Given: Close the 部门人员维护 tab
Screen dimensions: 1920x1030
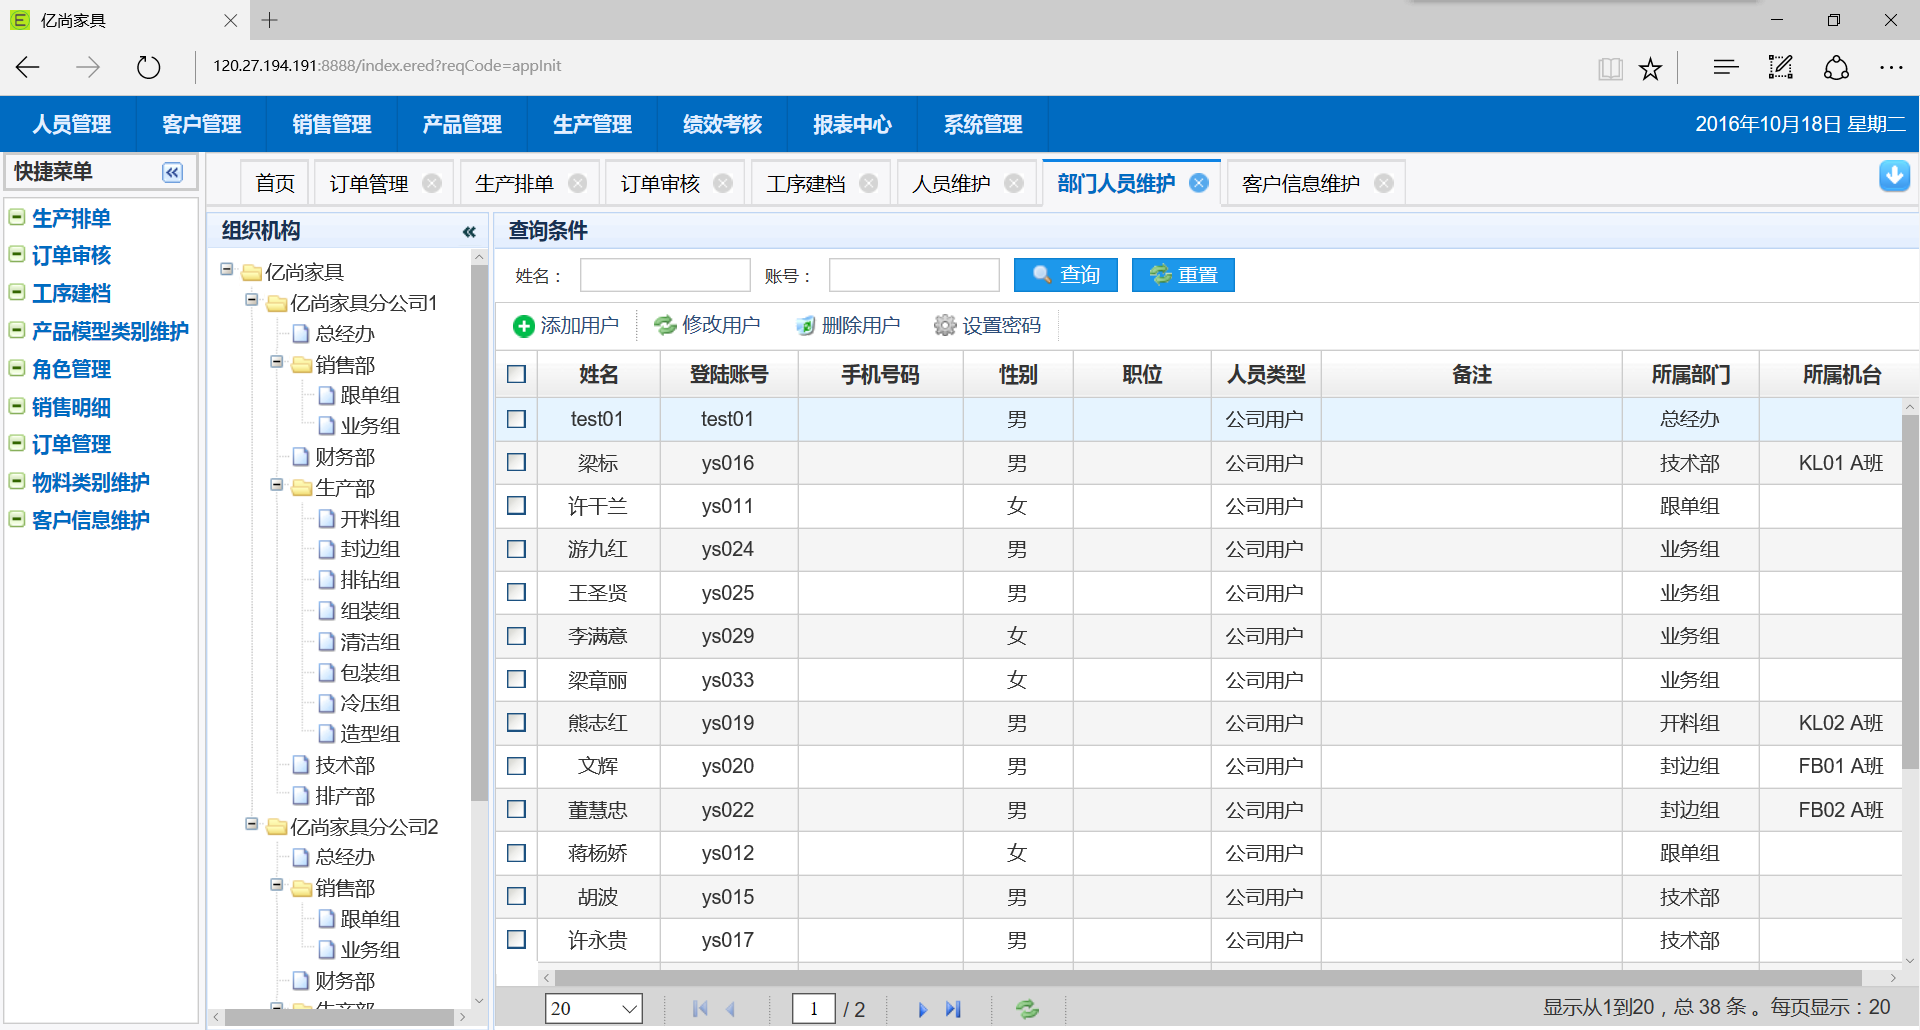Looking at the screenshot, I should (1199, 183).
